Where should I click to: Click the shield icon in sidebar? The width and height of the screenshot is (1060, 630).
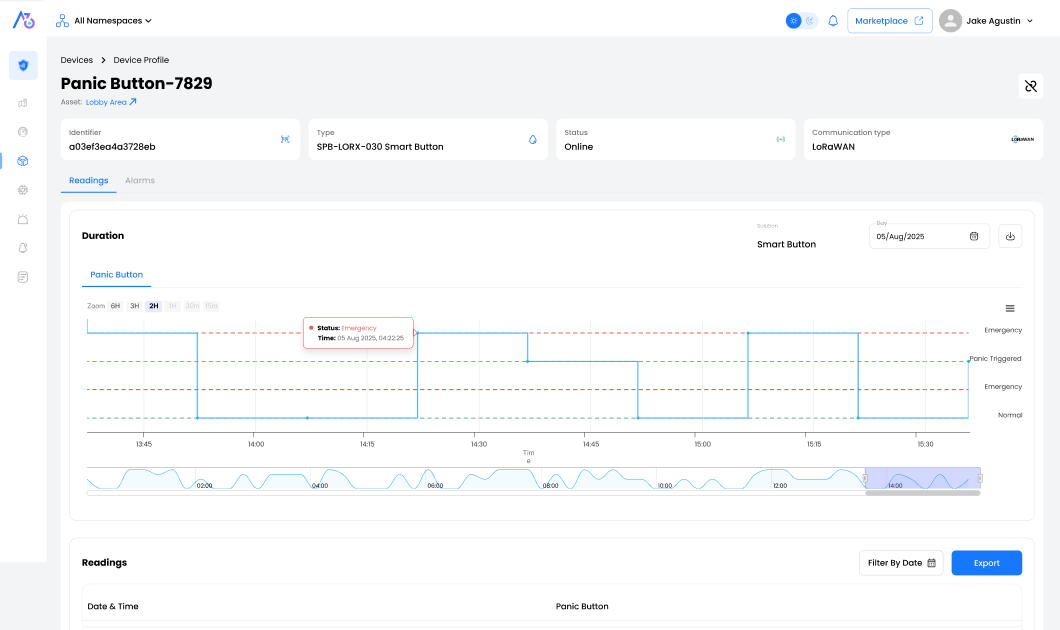(23, 65)
